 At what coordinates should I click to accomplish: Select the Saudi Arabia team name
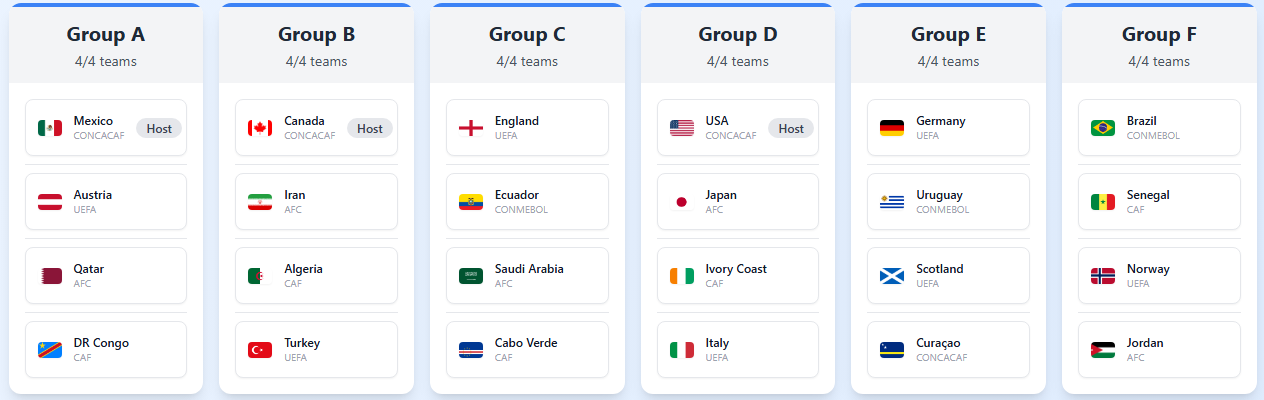[x=529, y=269]
